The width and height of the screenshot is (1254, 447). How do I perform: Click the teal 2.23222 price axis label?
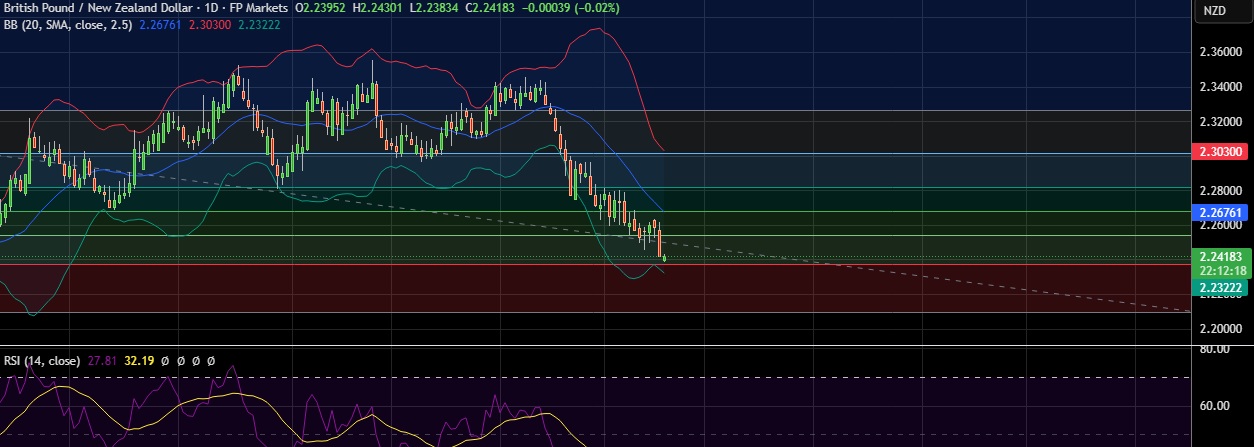click(1220, 287)
